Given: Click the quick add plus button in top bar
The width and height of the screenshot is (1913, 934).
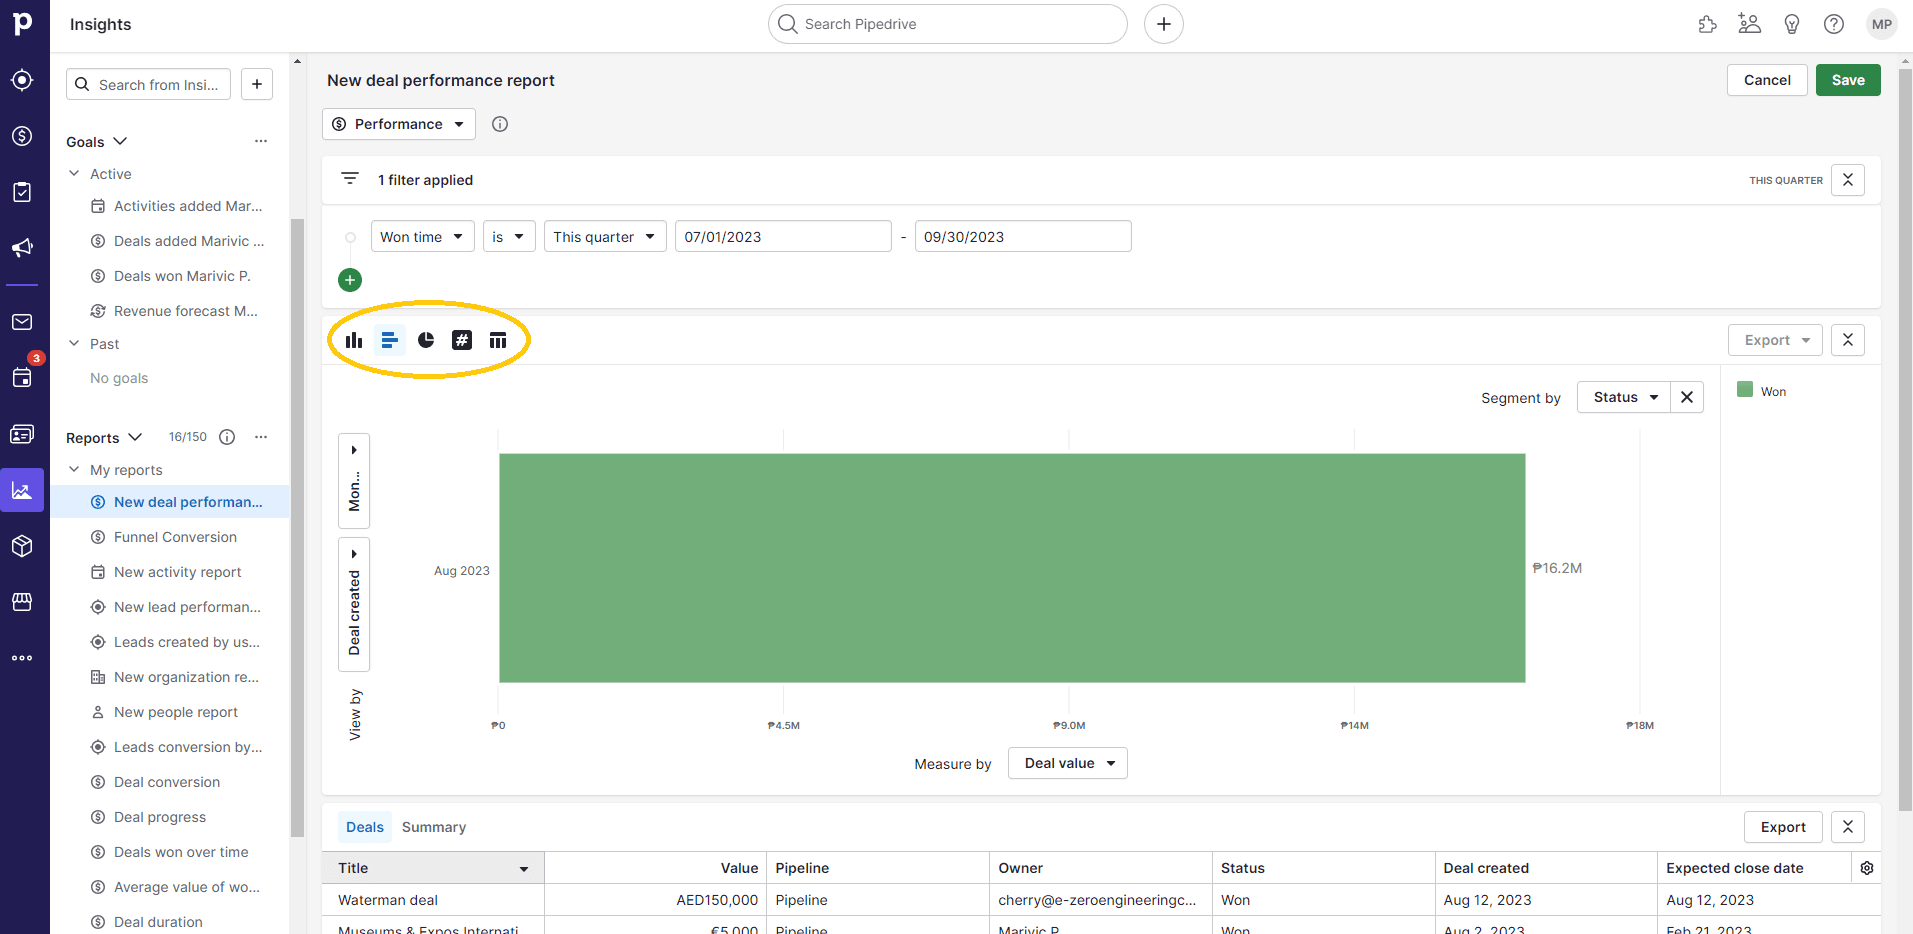Looking at the screenshot, I should click(1164, 24).
